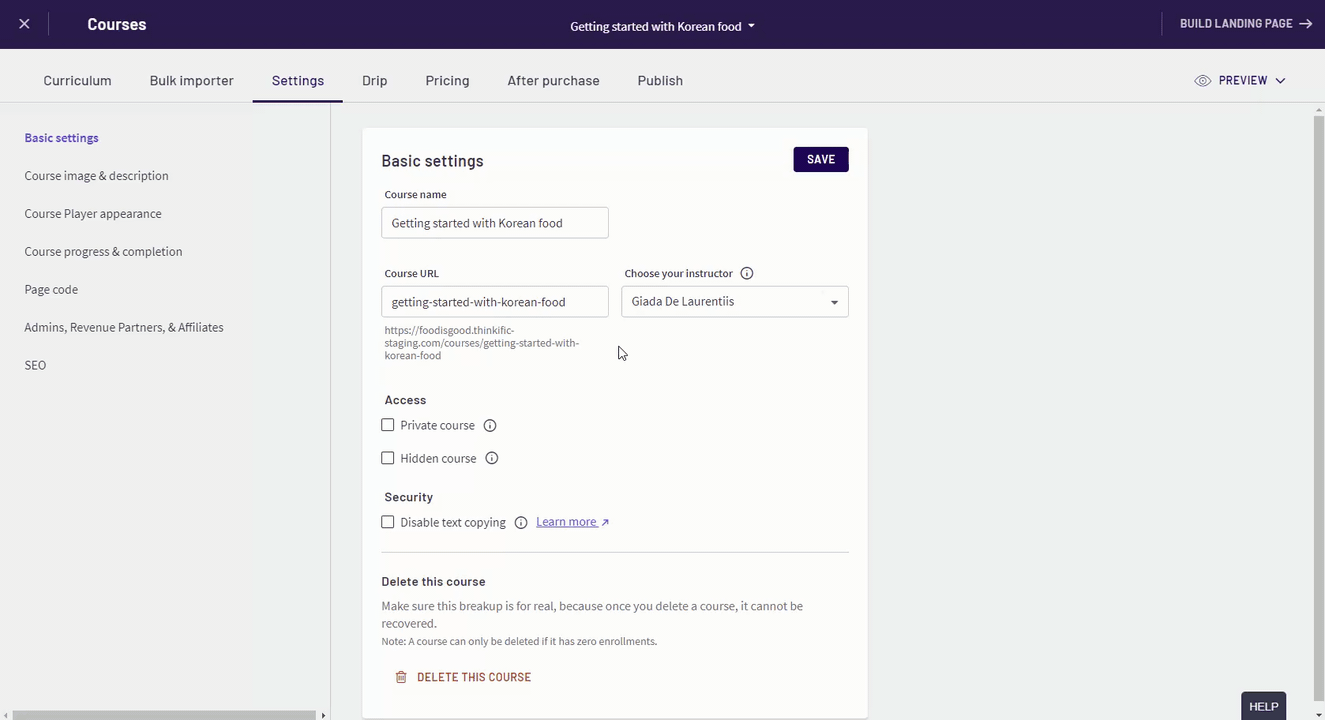This screenshot has width=1325, height=720.
Task: Tick the Hidden course checkbox
Action: click(388, 458)
